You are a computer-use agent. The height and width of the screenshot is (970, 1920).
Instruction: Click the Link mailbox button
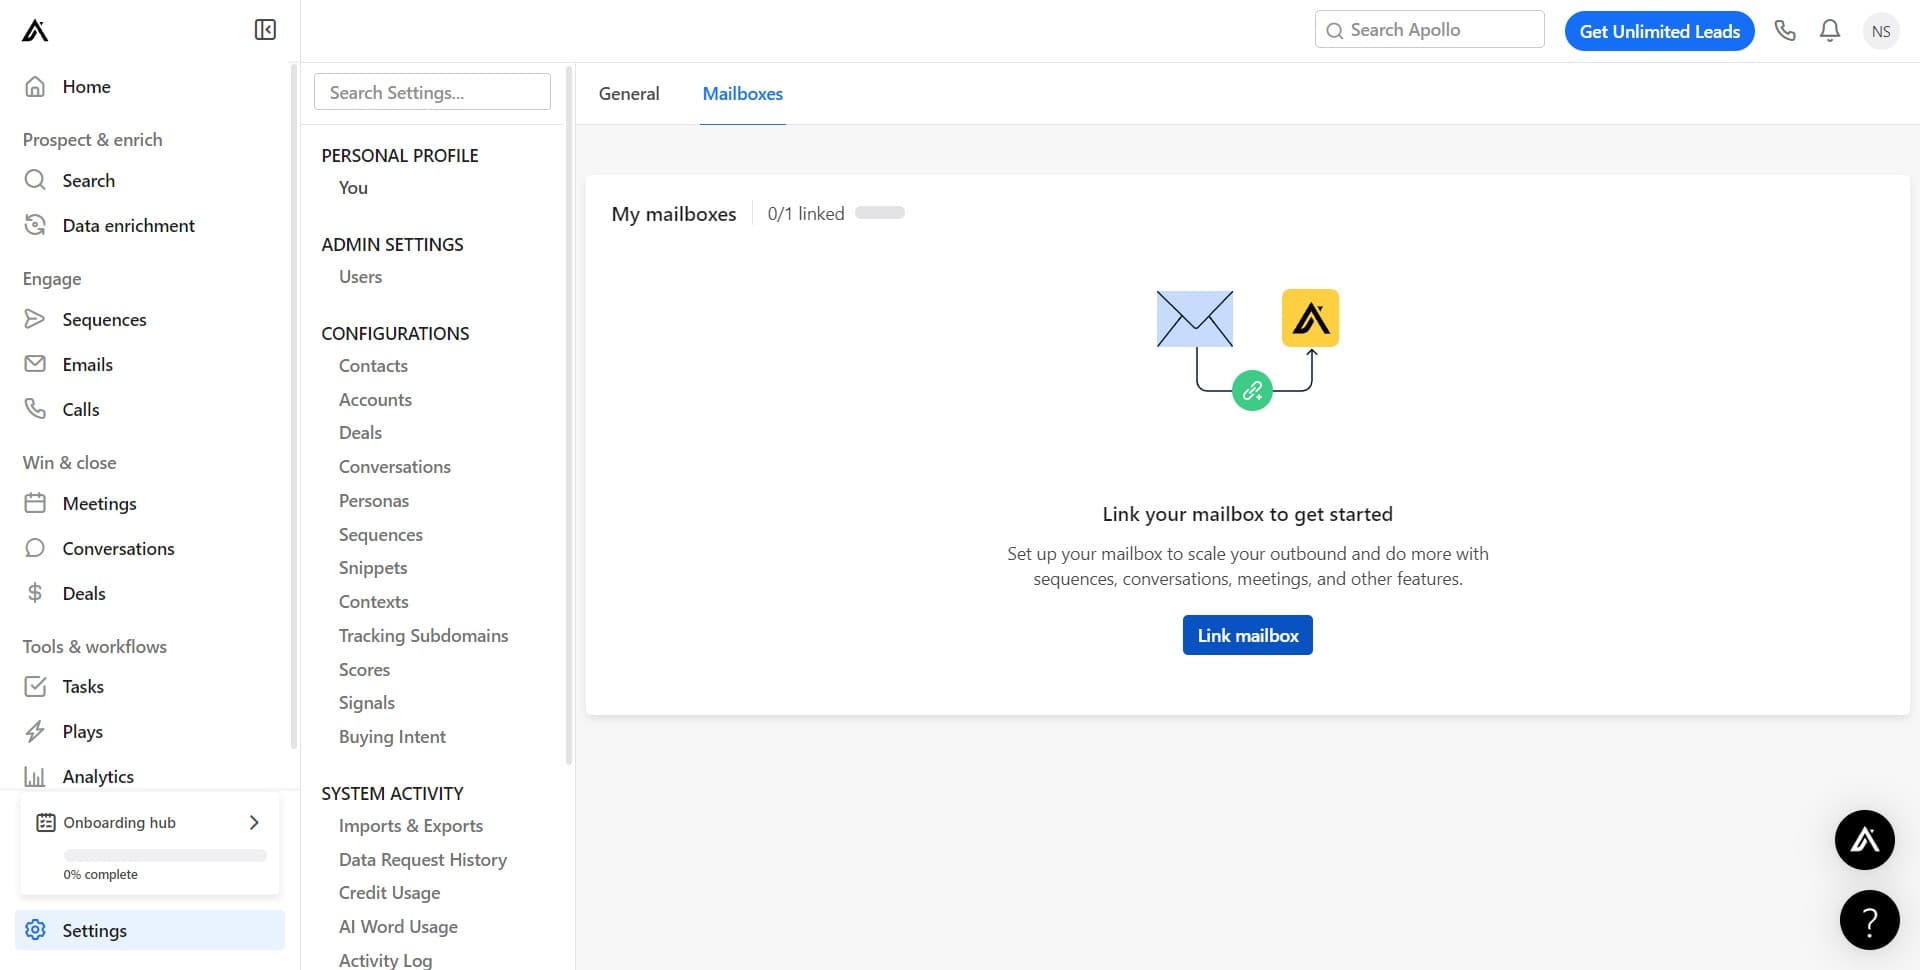point(1246,634)
